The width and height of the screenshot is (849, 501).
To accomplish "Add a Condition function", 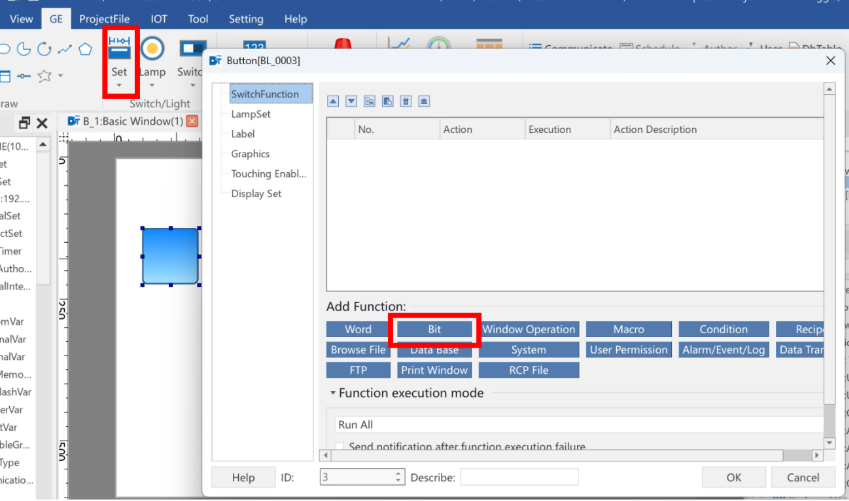I will point(723,329).
